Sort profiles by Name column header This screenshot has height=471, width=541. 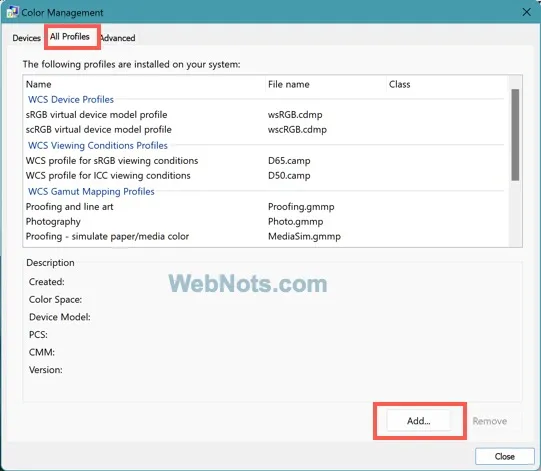click(x=145, y=84)
